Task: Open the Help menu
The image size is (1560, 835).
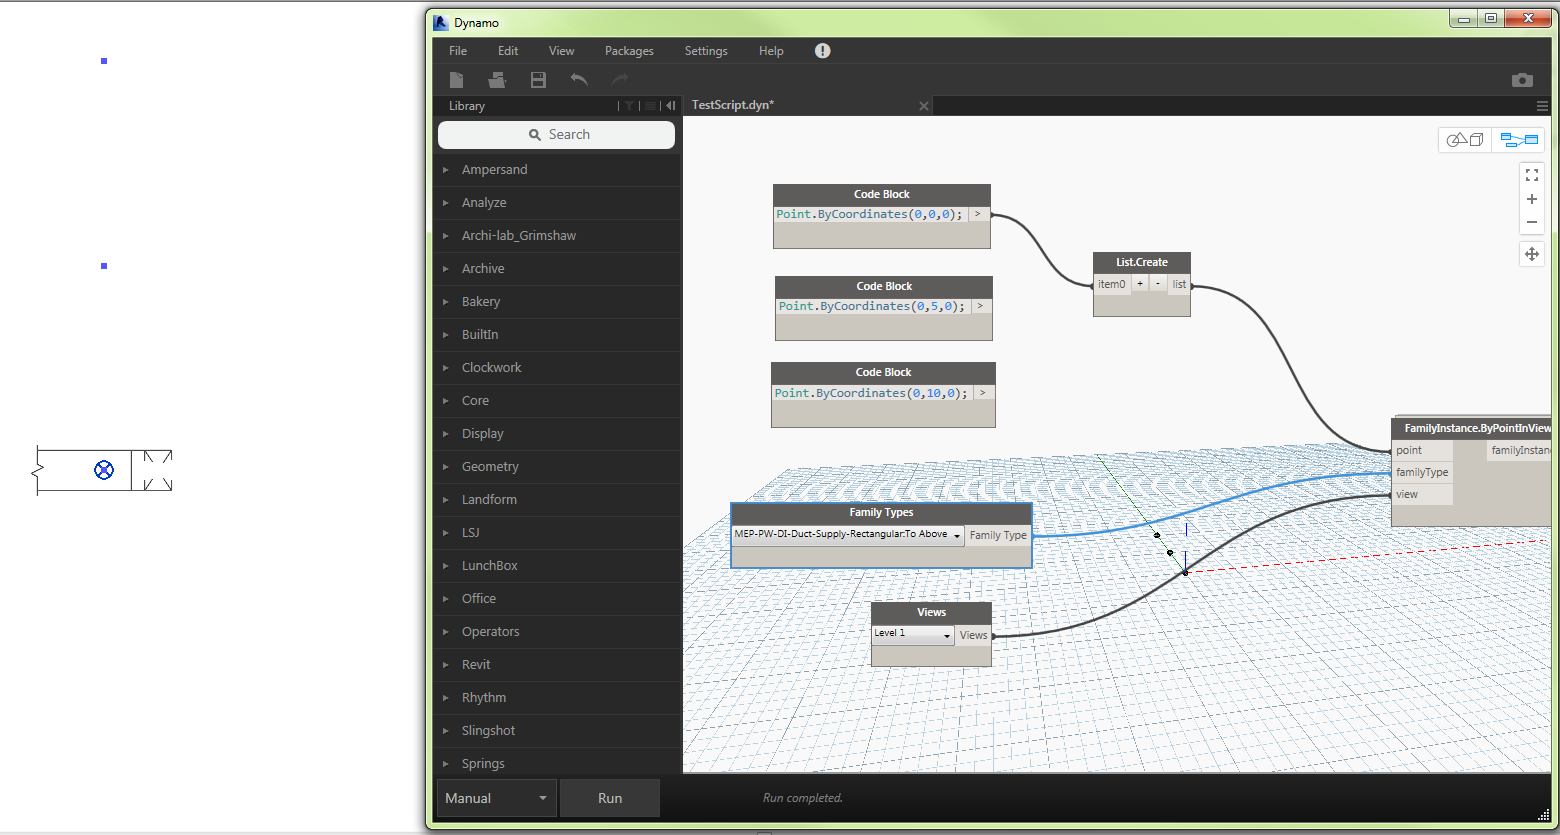Action: click(x=771, y=51)
